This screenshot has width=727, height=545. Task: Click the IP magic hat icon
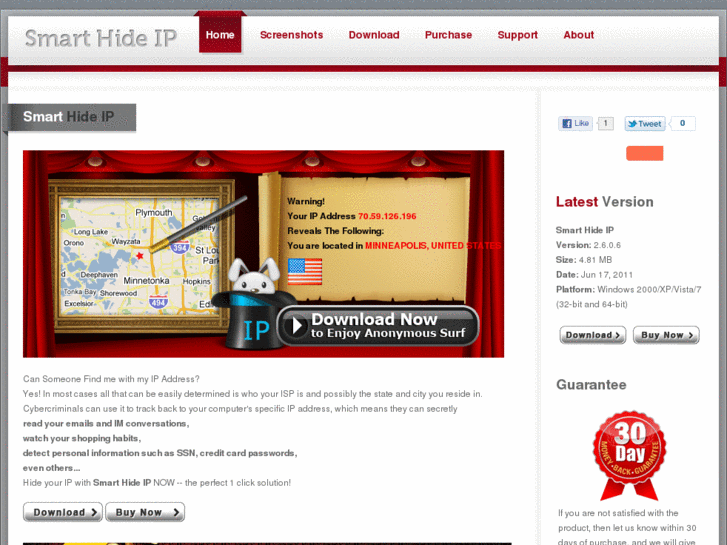tap(253, 322)
